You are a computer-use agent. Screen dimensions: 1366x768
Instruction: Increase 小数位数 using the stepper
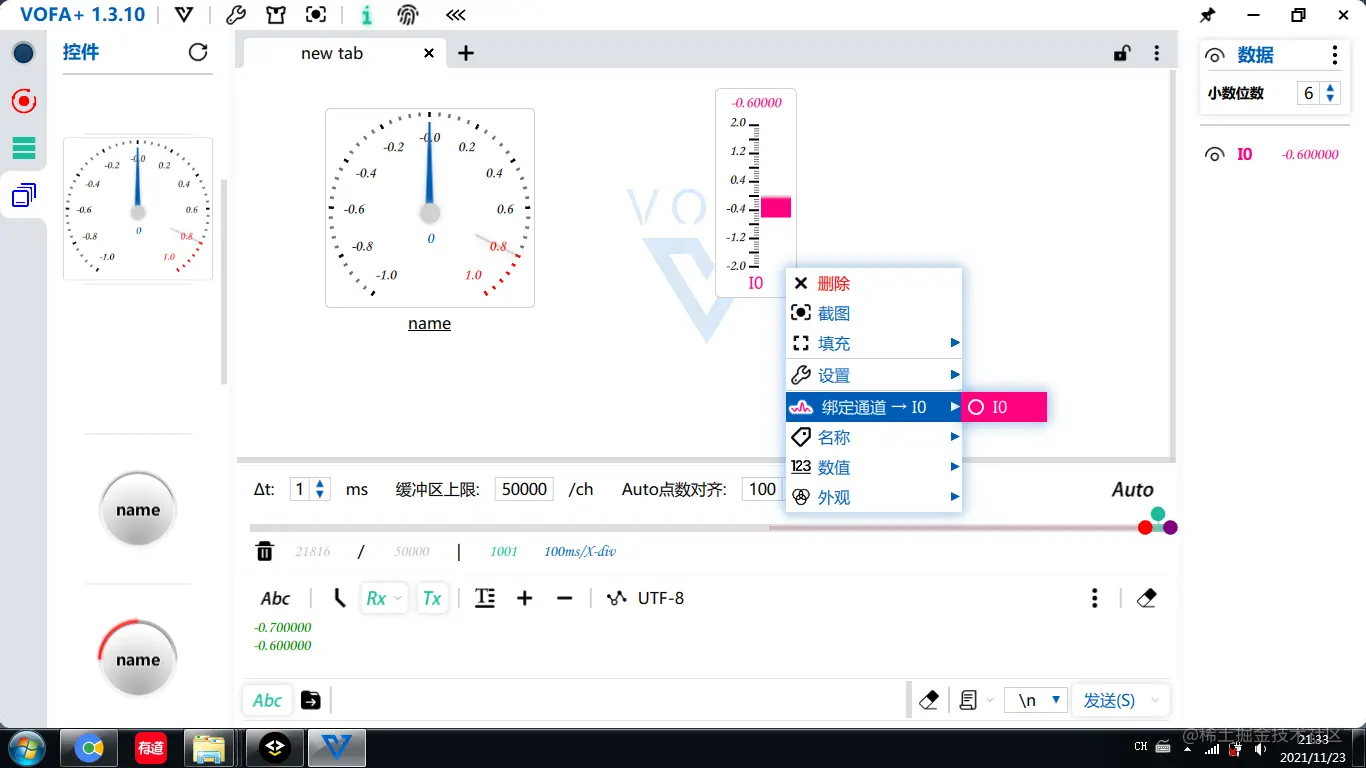tap(1330, 87)
